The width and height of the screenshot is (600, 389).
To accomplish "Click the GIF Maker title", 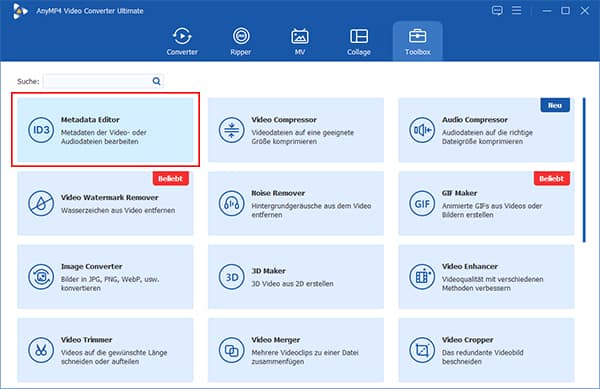I will click(x=460, y=193).
